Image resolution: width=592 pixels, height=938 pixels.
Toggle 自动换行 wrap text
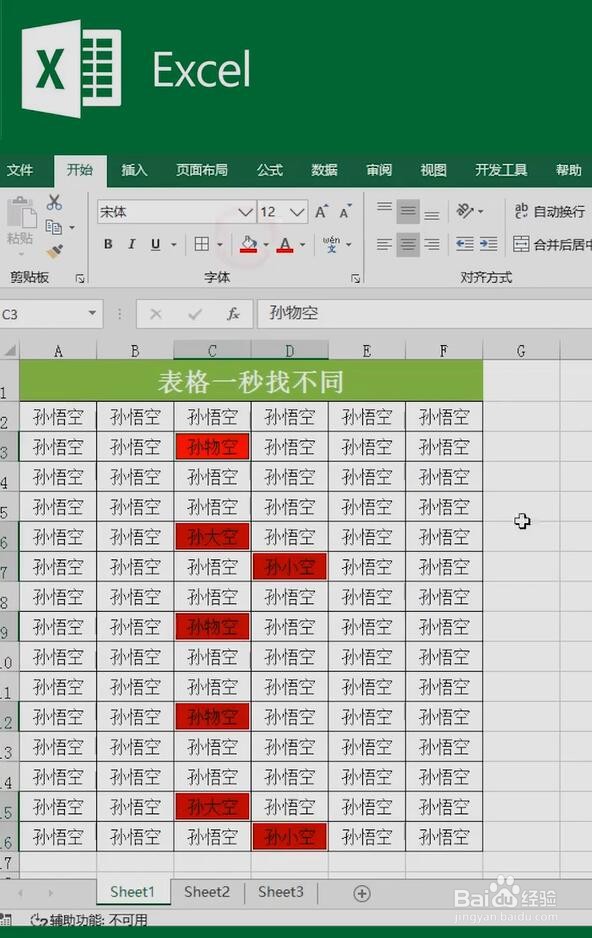550,211
